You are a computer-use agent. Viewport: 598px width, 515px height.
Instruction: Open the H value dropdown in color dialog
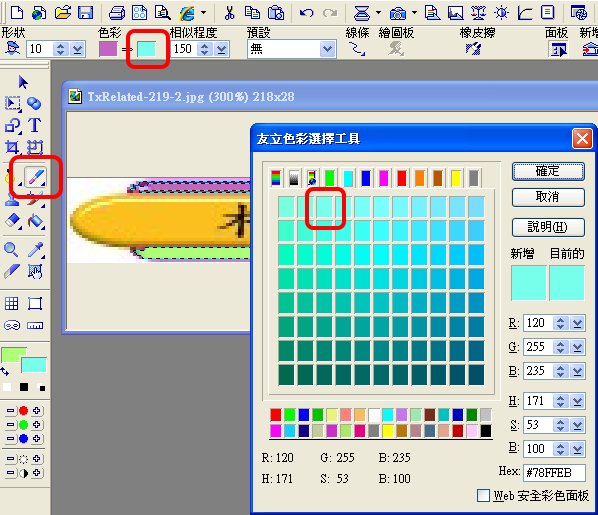tap(577, 401)
